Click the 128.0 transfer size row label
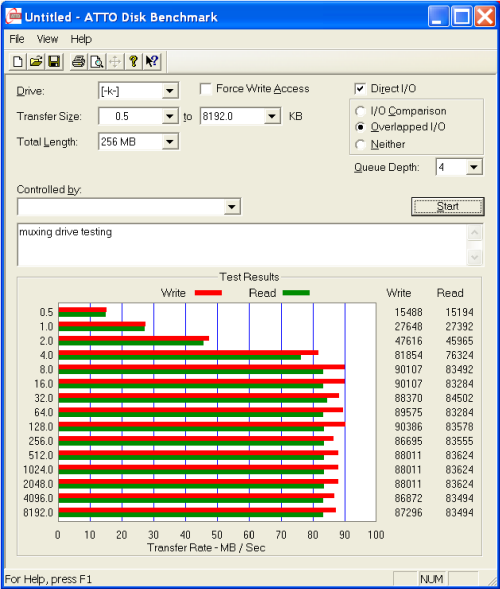Viewport: 500px width, 589px height. pyautogui.click(x=41, y=427)
